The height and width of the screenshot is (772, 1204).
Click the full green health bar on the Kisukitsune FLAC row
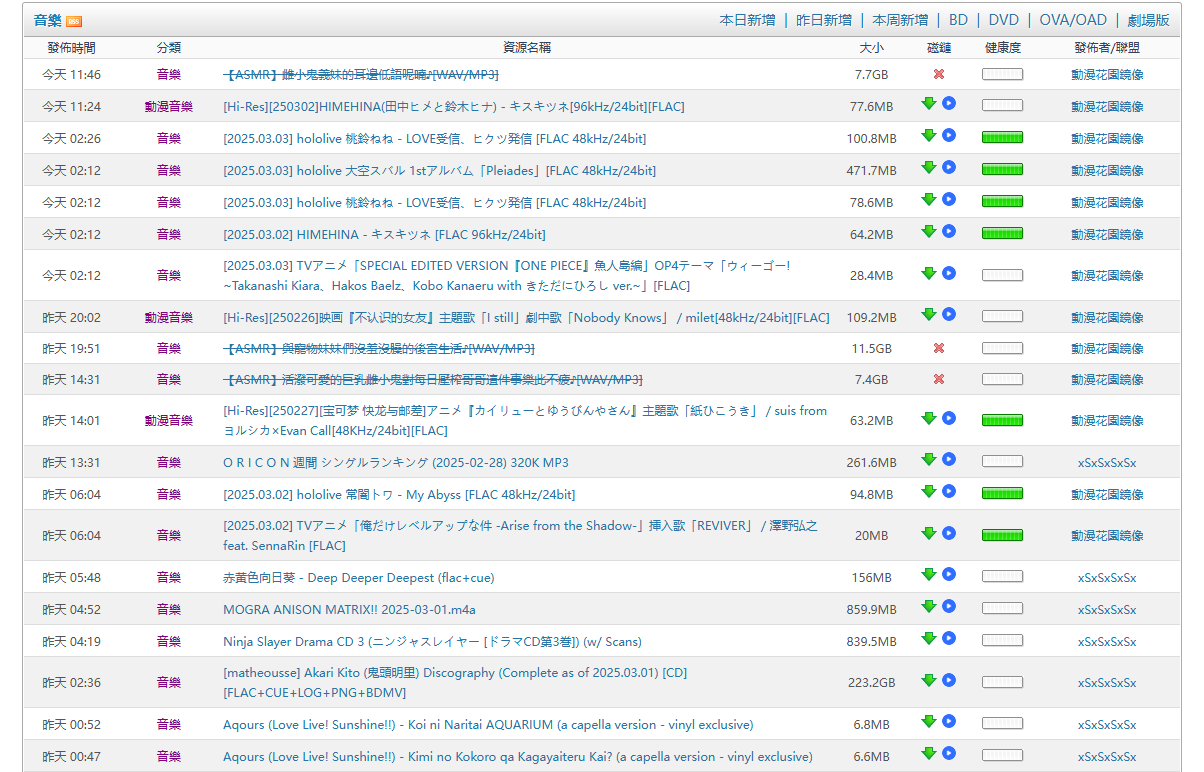tap(1002, 231)
